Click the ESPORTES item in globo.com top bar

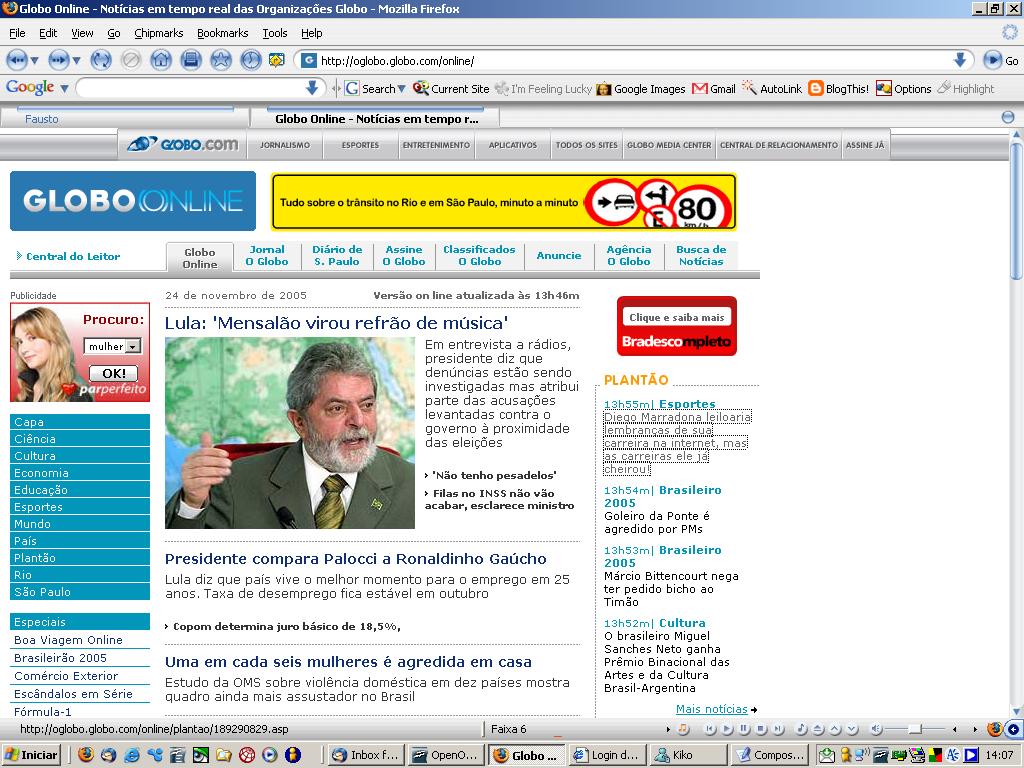click(x=360, y=145)
